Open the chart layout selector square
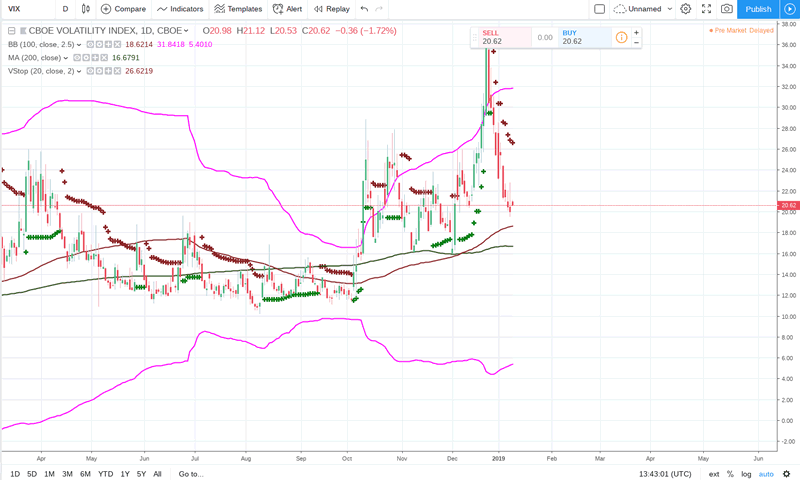Screen dimensions: 800x480 click(600, 9)
